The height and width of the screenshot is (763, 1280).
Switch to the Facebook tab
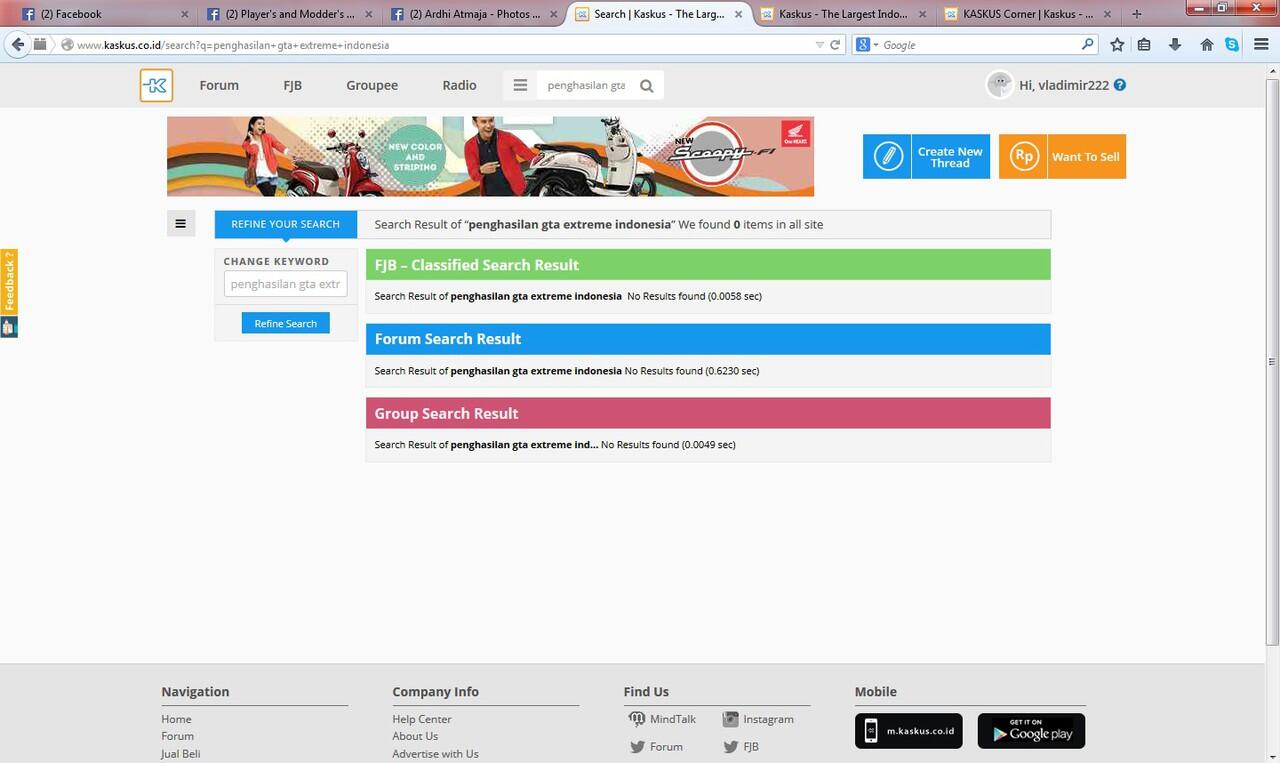coord(105,14)
